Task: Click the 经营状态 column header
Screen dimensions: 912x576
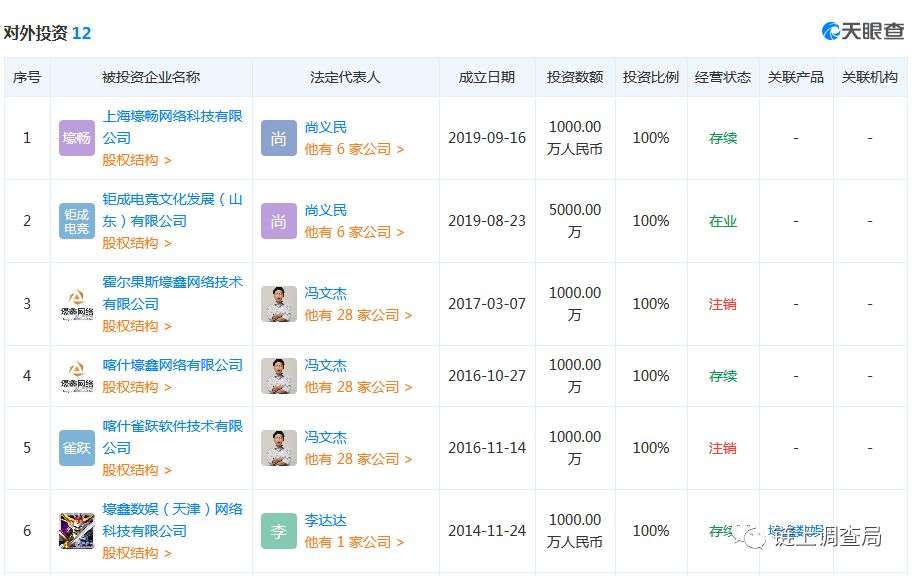Action: pyautogui.click(x=723, y=77)
